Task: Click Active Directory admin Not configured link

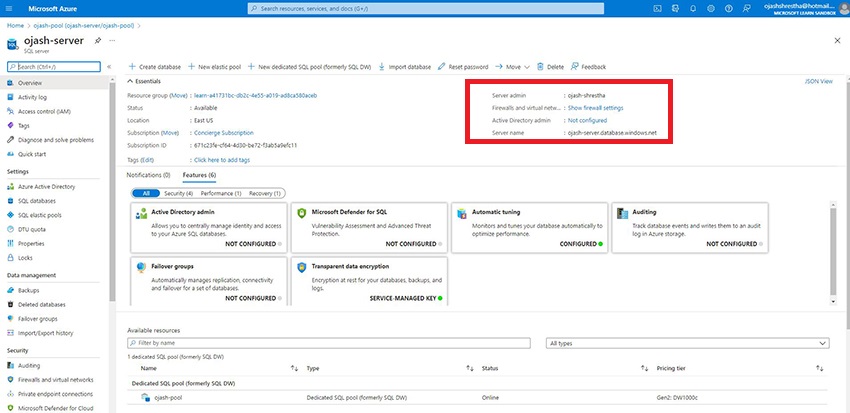Action: (x=588, y=120)
